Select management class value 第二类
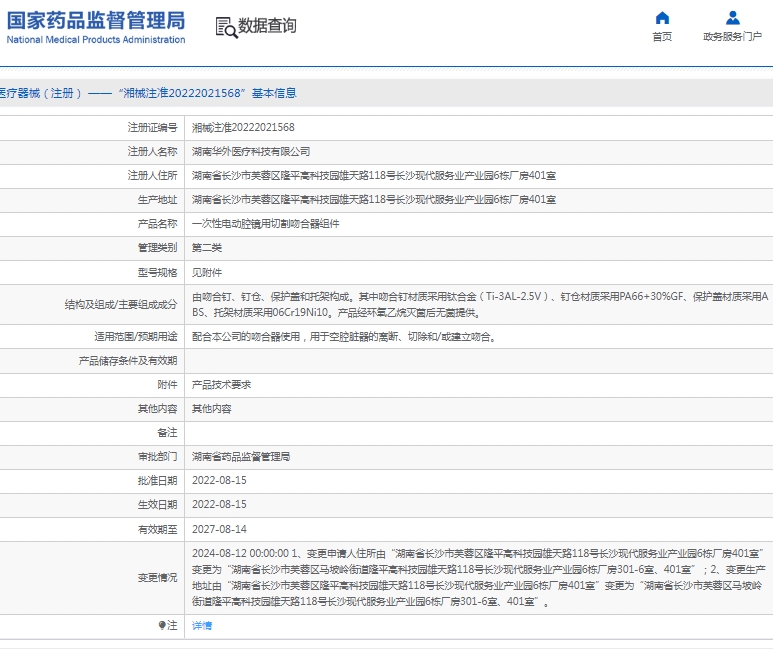Viewport: 773px width, 649px height. [x=207, y=248]
